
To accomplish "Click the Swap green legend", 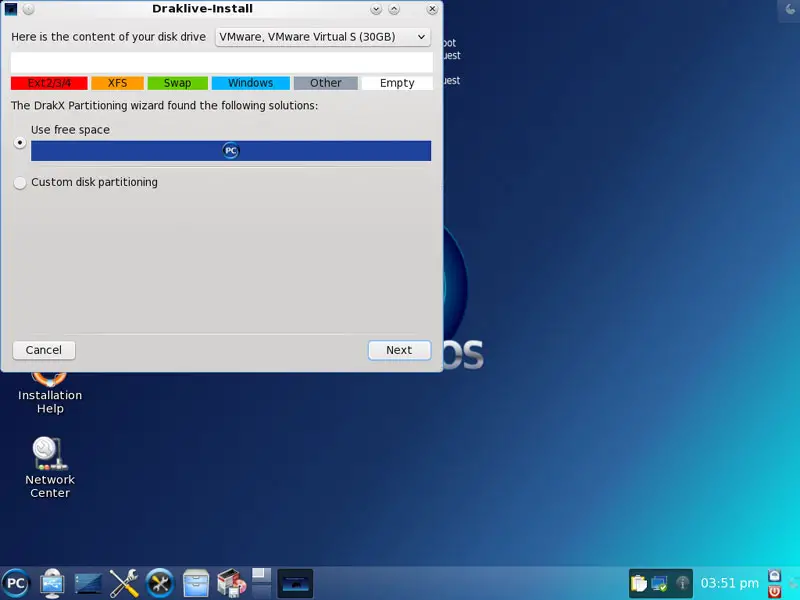I will 178,83.
